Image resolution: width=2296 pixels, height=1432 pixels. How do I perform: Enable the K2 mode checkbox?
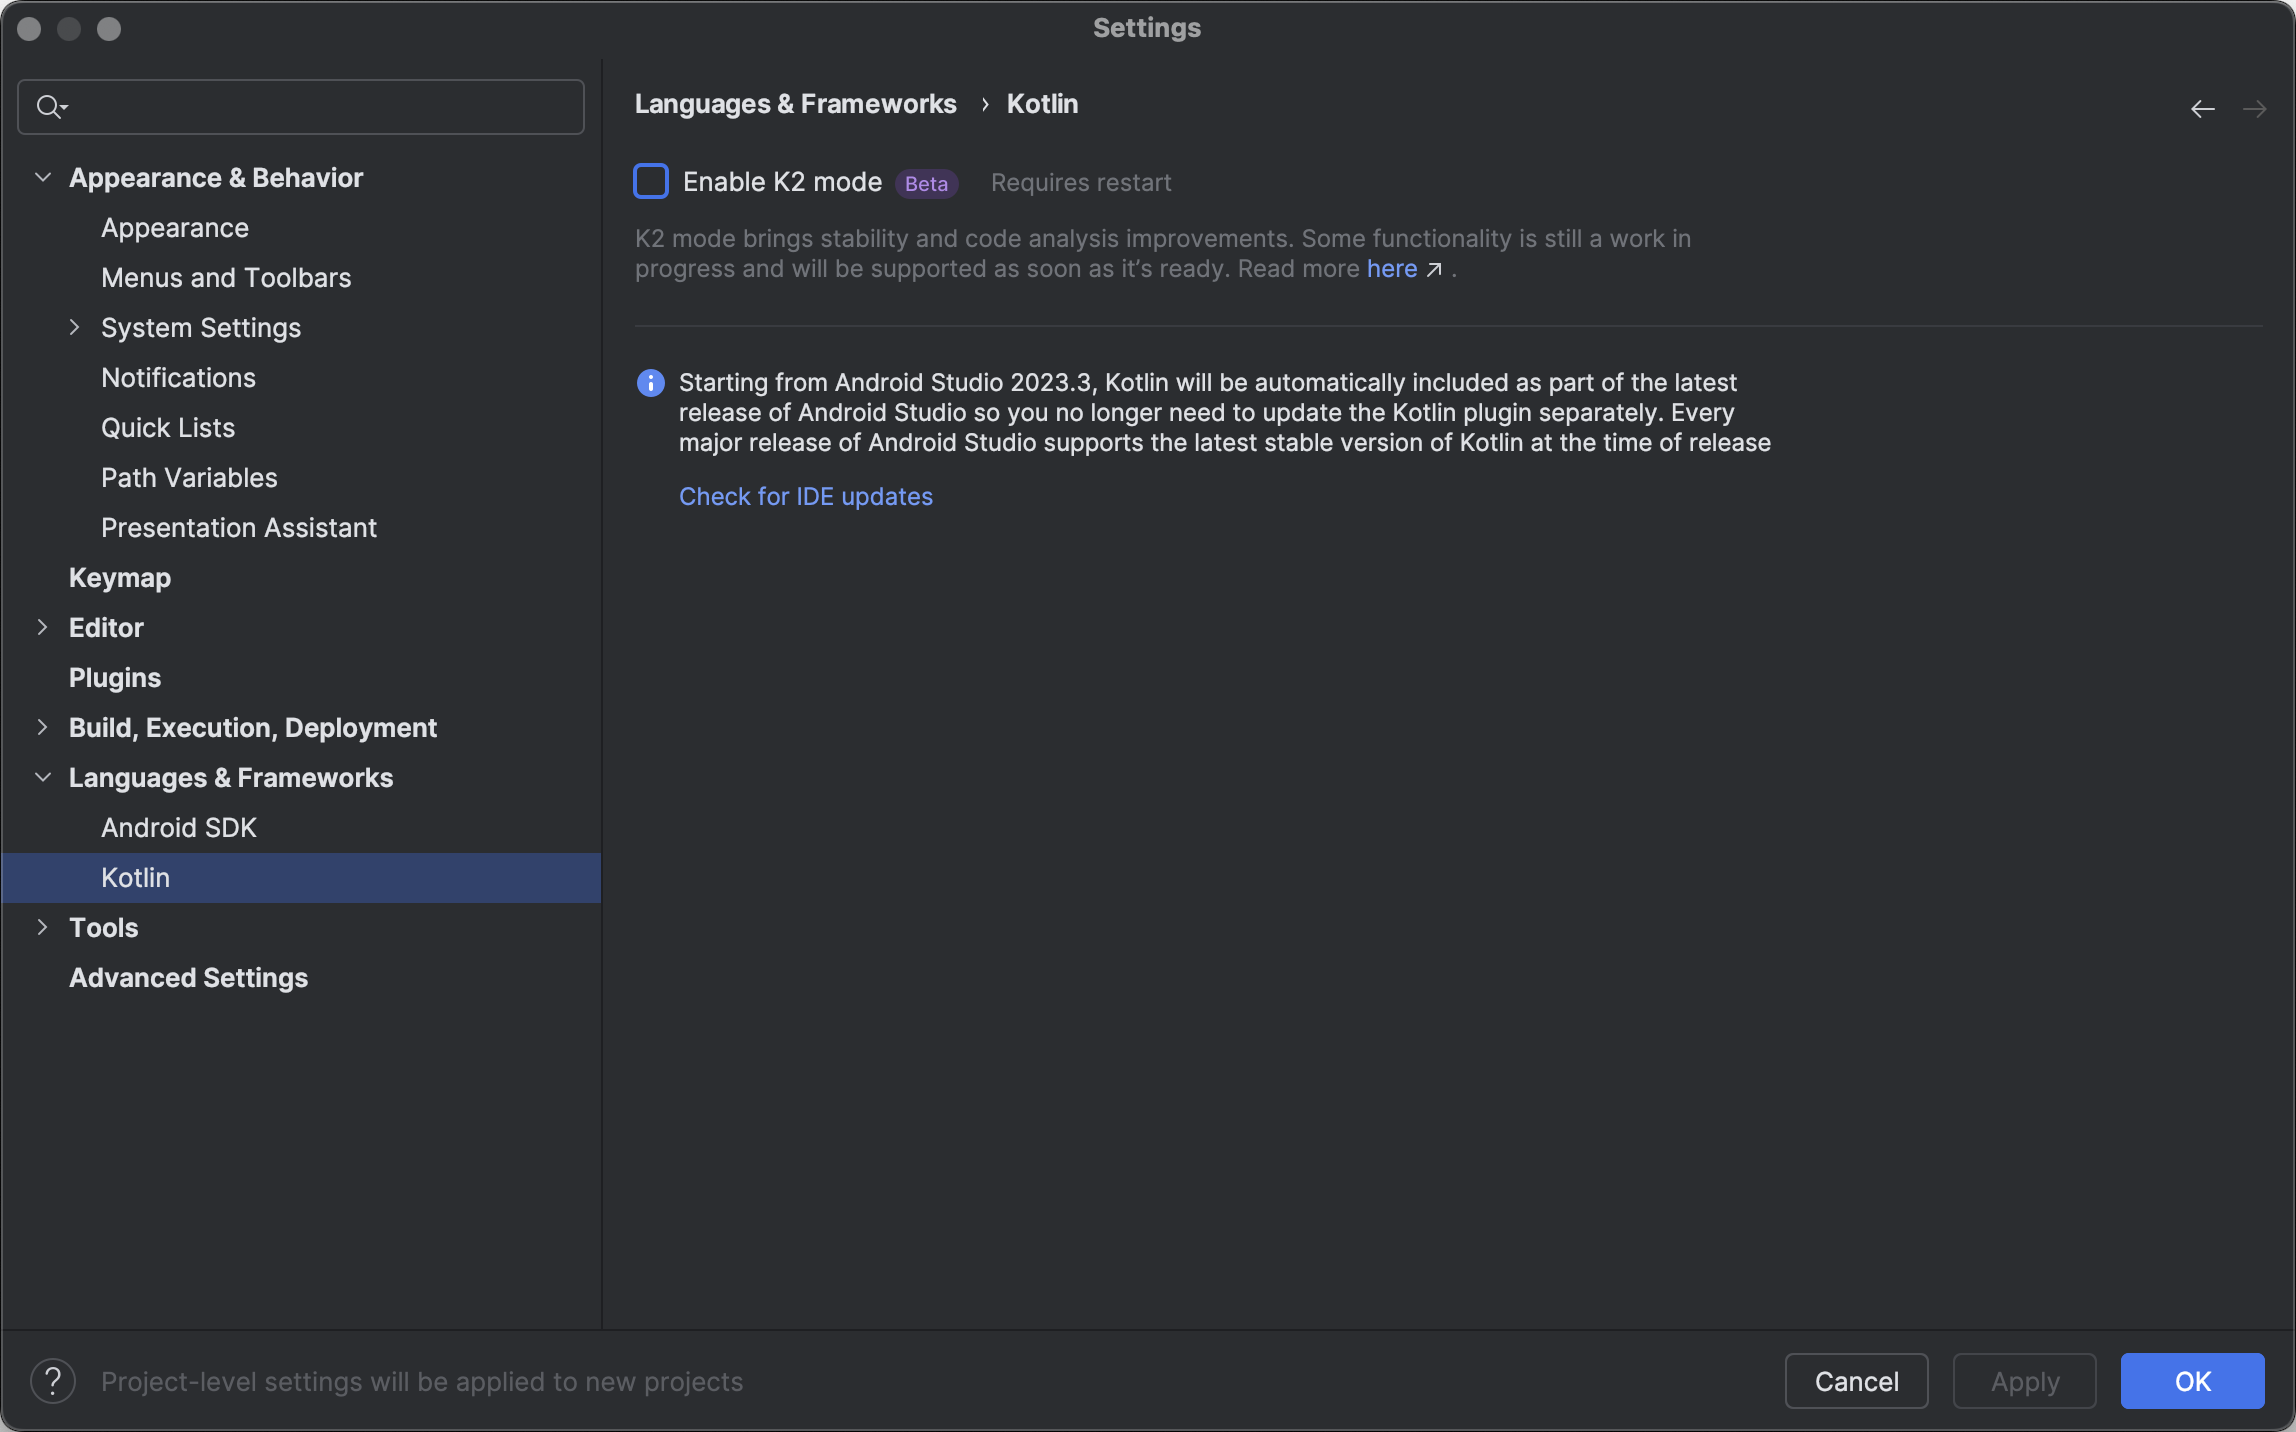pos(651,182)
